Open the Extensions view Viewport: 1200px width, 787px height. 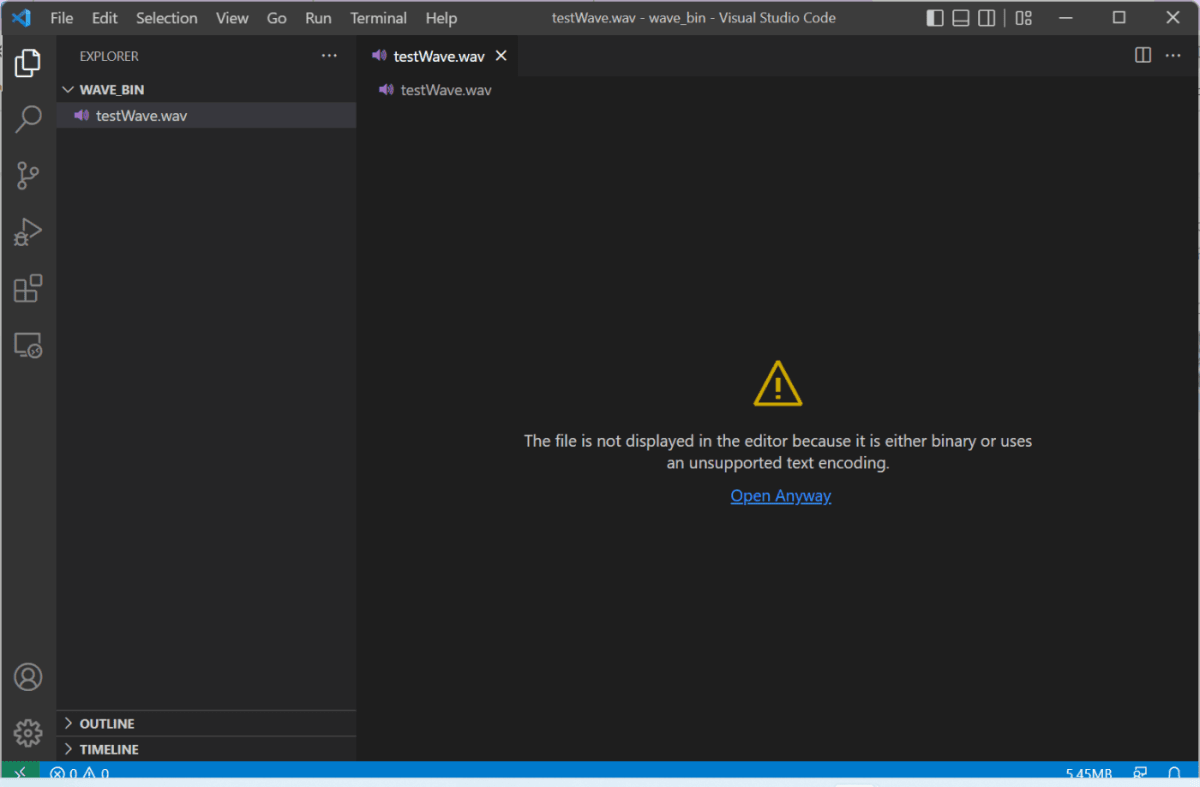coord(28,289)
